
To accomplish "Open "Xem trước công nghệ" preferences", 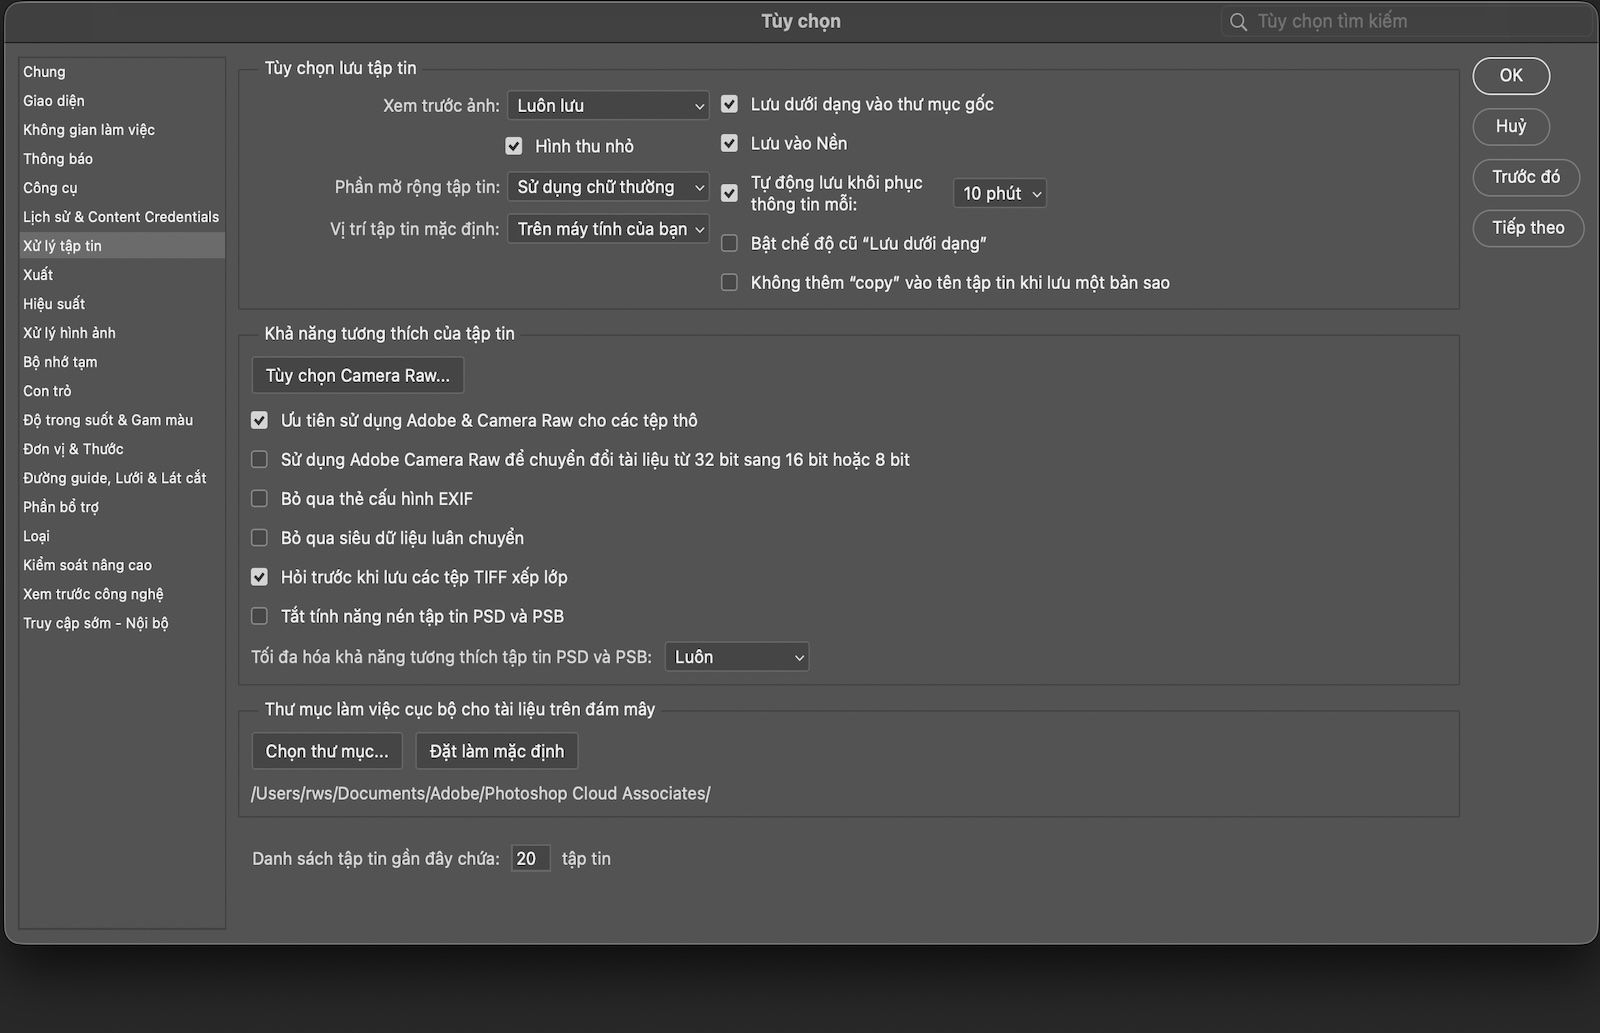I will pyautogui.click(x=122, y=594).
